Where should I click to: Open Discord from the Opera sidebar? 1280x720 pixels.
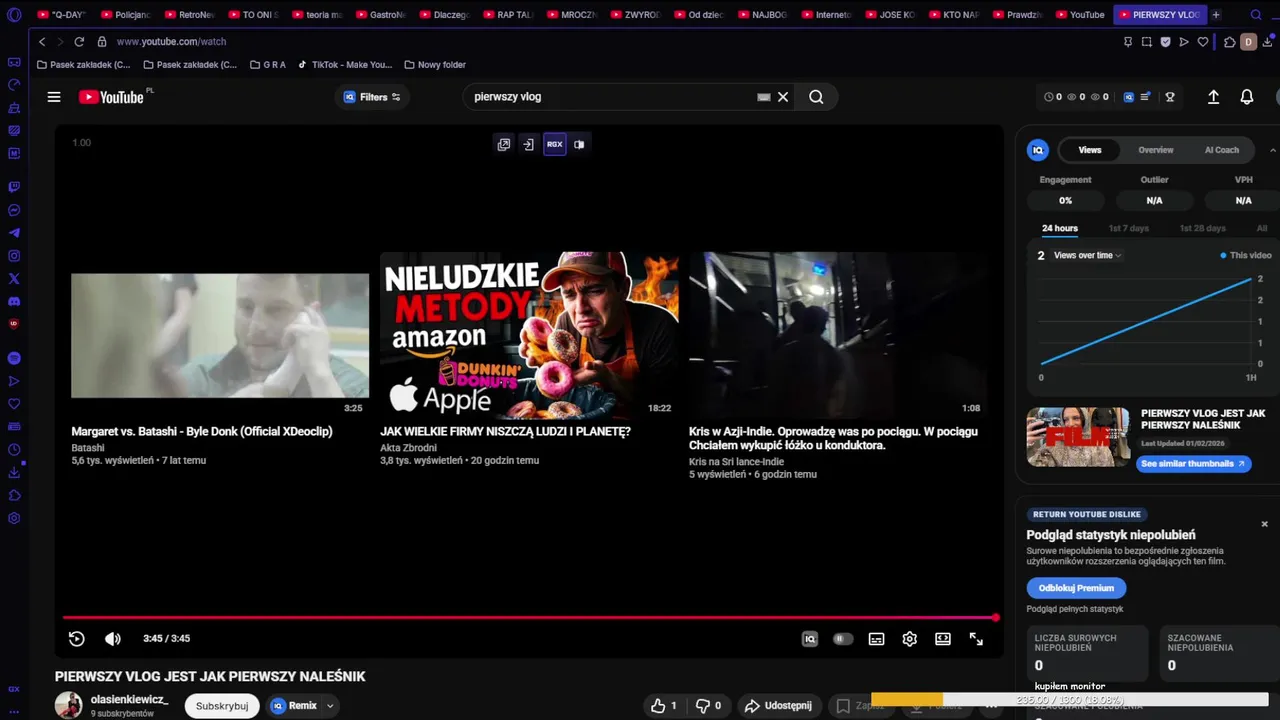[x=14, y=301]
